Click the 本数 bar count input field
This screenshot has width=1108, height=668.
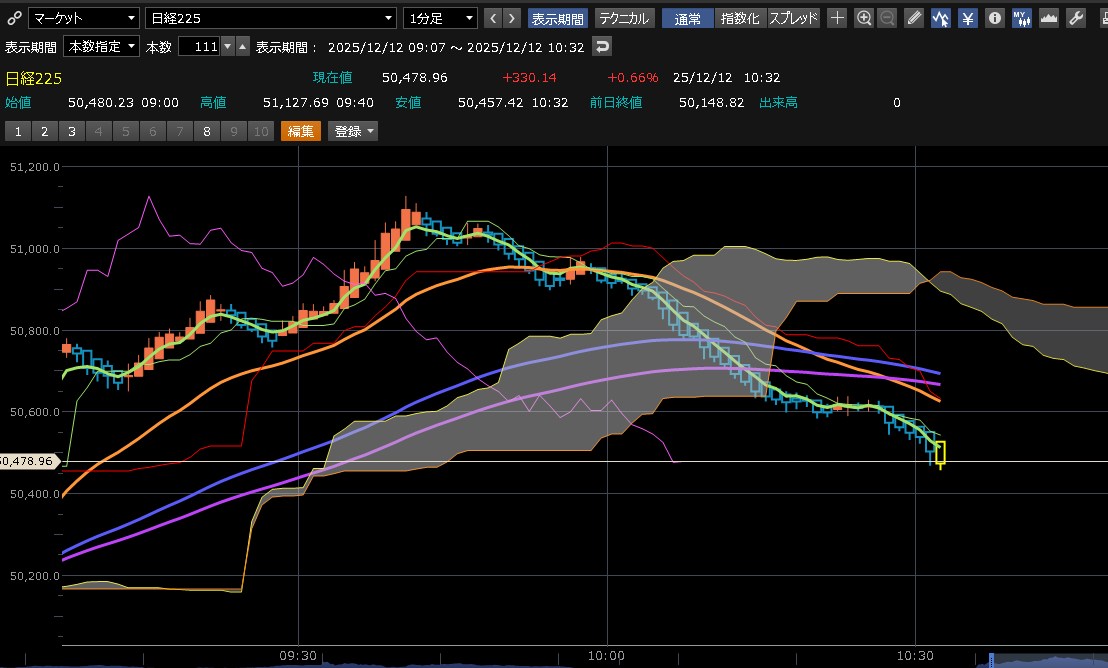(x=198, y=47)
